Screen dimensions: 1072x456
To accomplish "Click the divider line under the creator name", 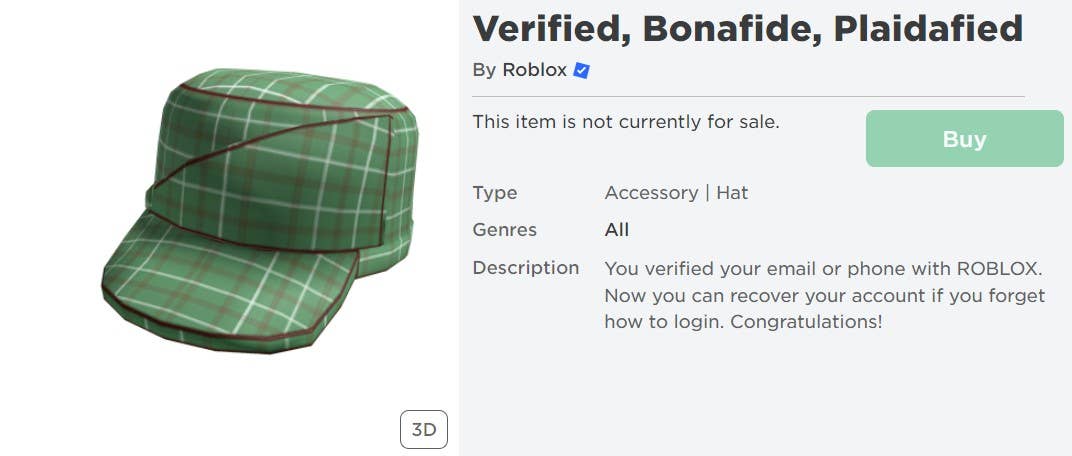I will click(x=748, y=97).
